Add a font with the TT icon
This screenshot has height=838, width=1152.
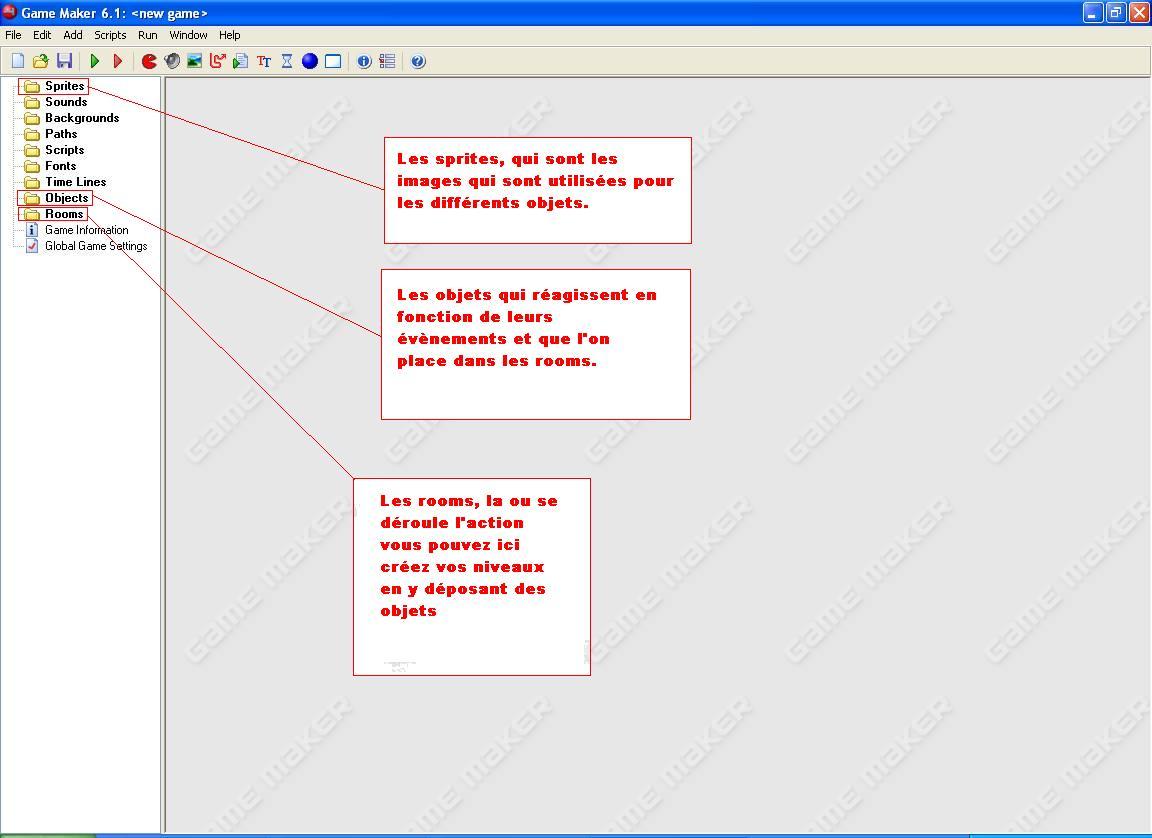[264, 61]
